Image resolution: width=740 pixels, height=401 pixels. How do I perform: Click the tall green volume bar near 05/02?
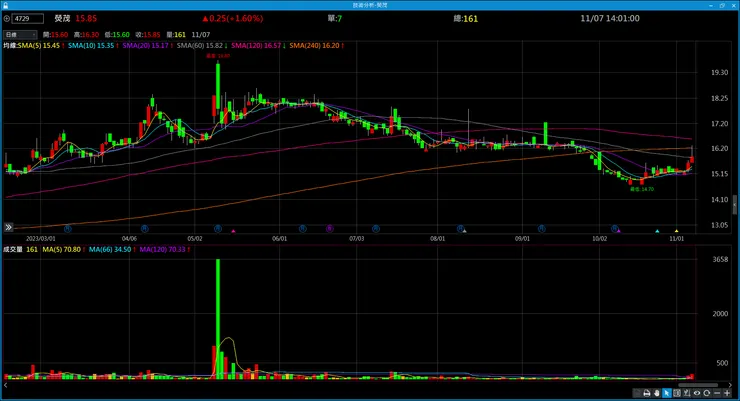[x=218, y=318]
